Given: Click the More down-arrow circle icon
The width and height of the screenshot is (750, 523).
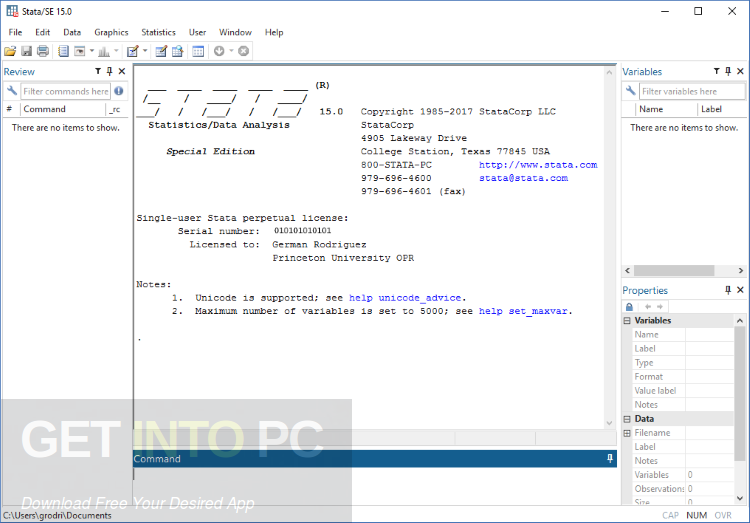Looking at the screenshot, I should pos(219,51).
